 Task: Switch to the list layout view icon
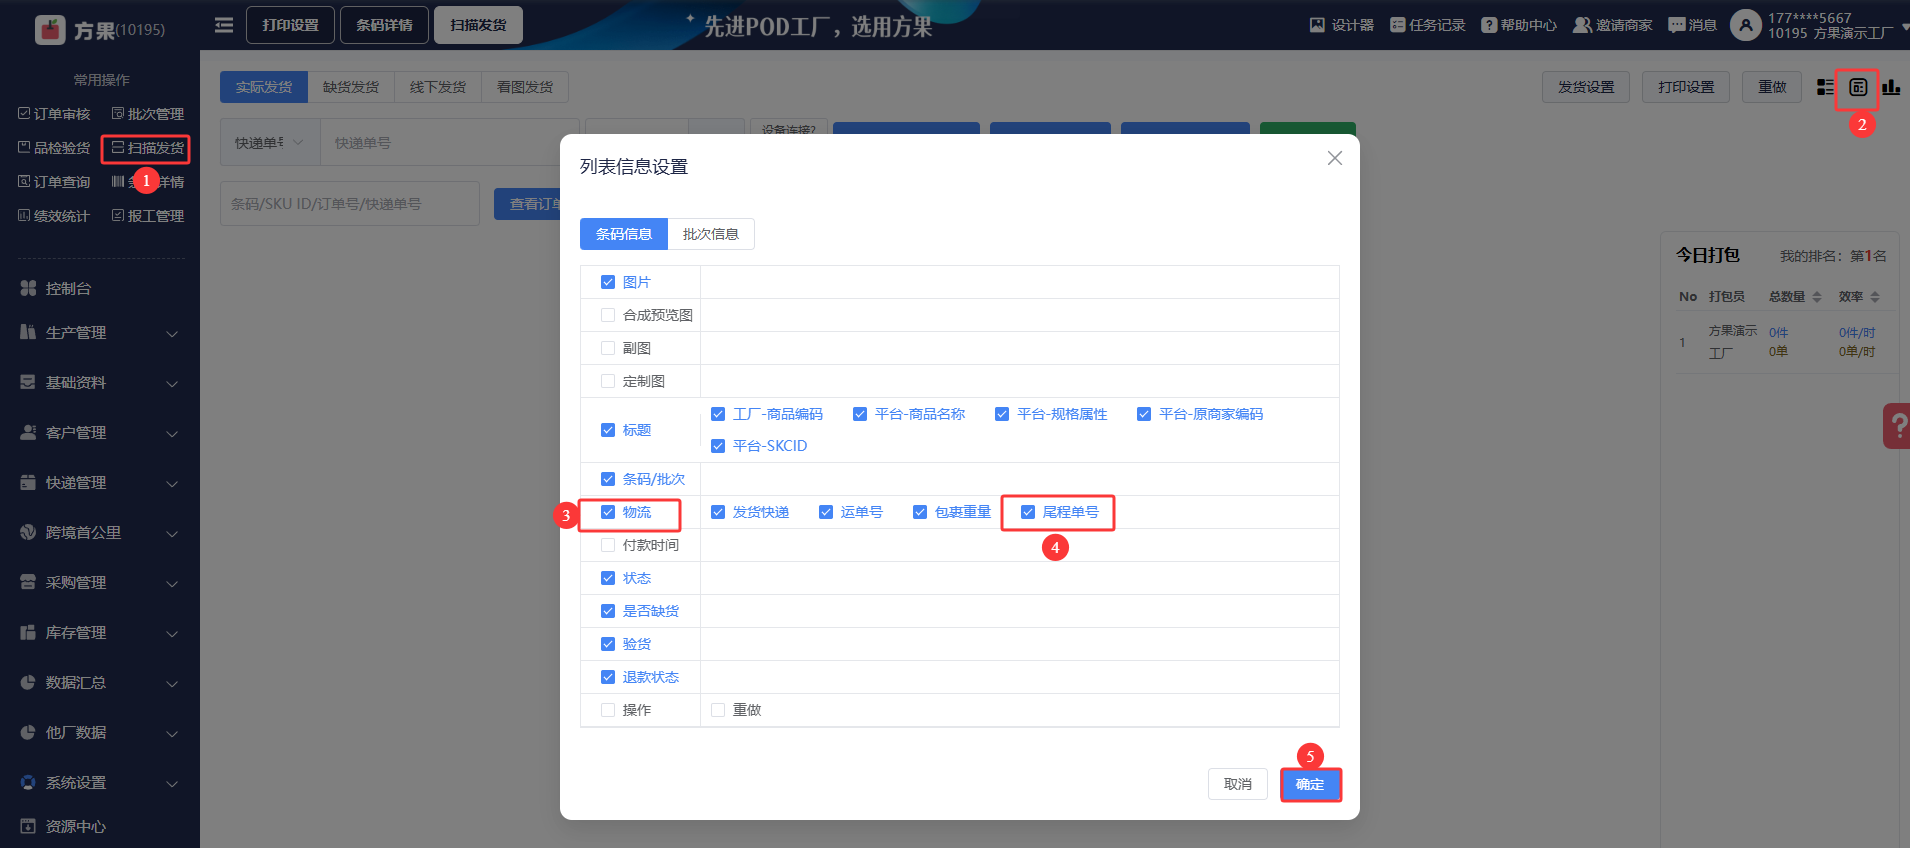coord(1825,87)
